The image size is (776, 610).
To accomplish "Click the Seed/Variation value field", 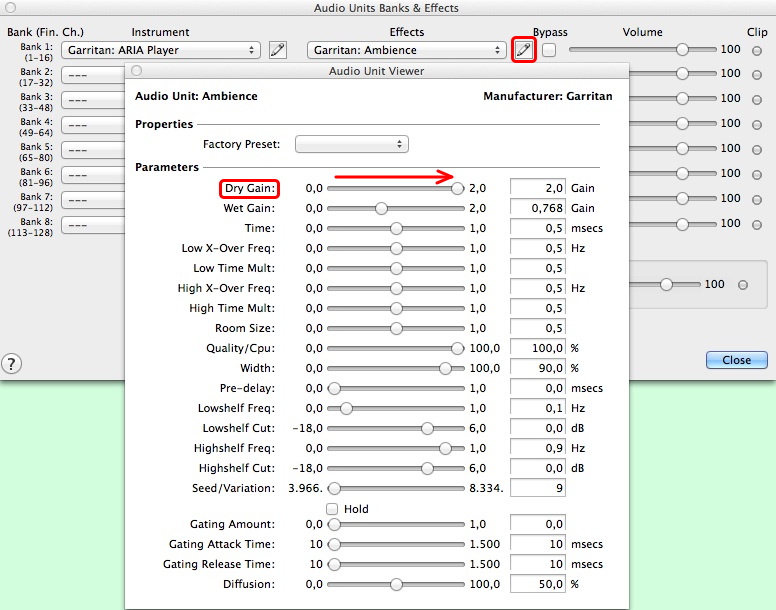I will click(x=538, y=488).
